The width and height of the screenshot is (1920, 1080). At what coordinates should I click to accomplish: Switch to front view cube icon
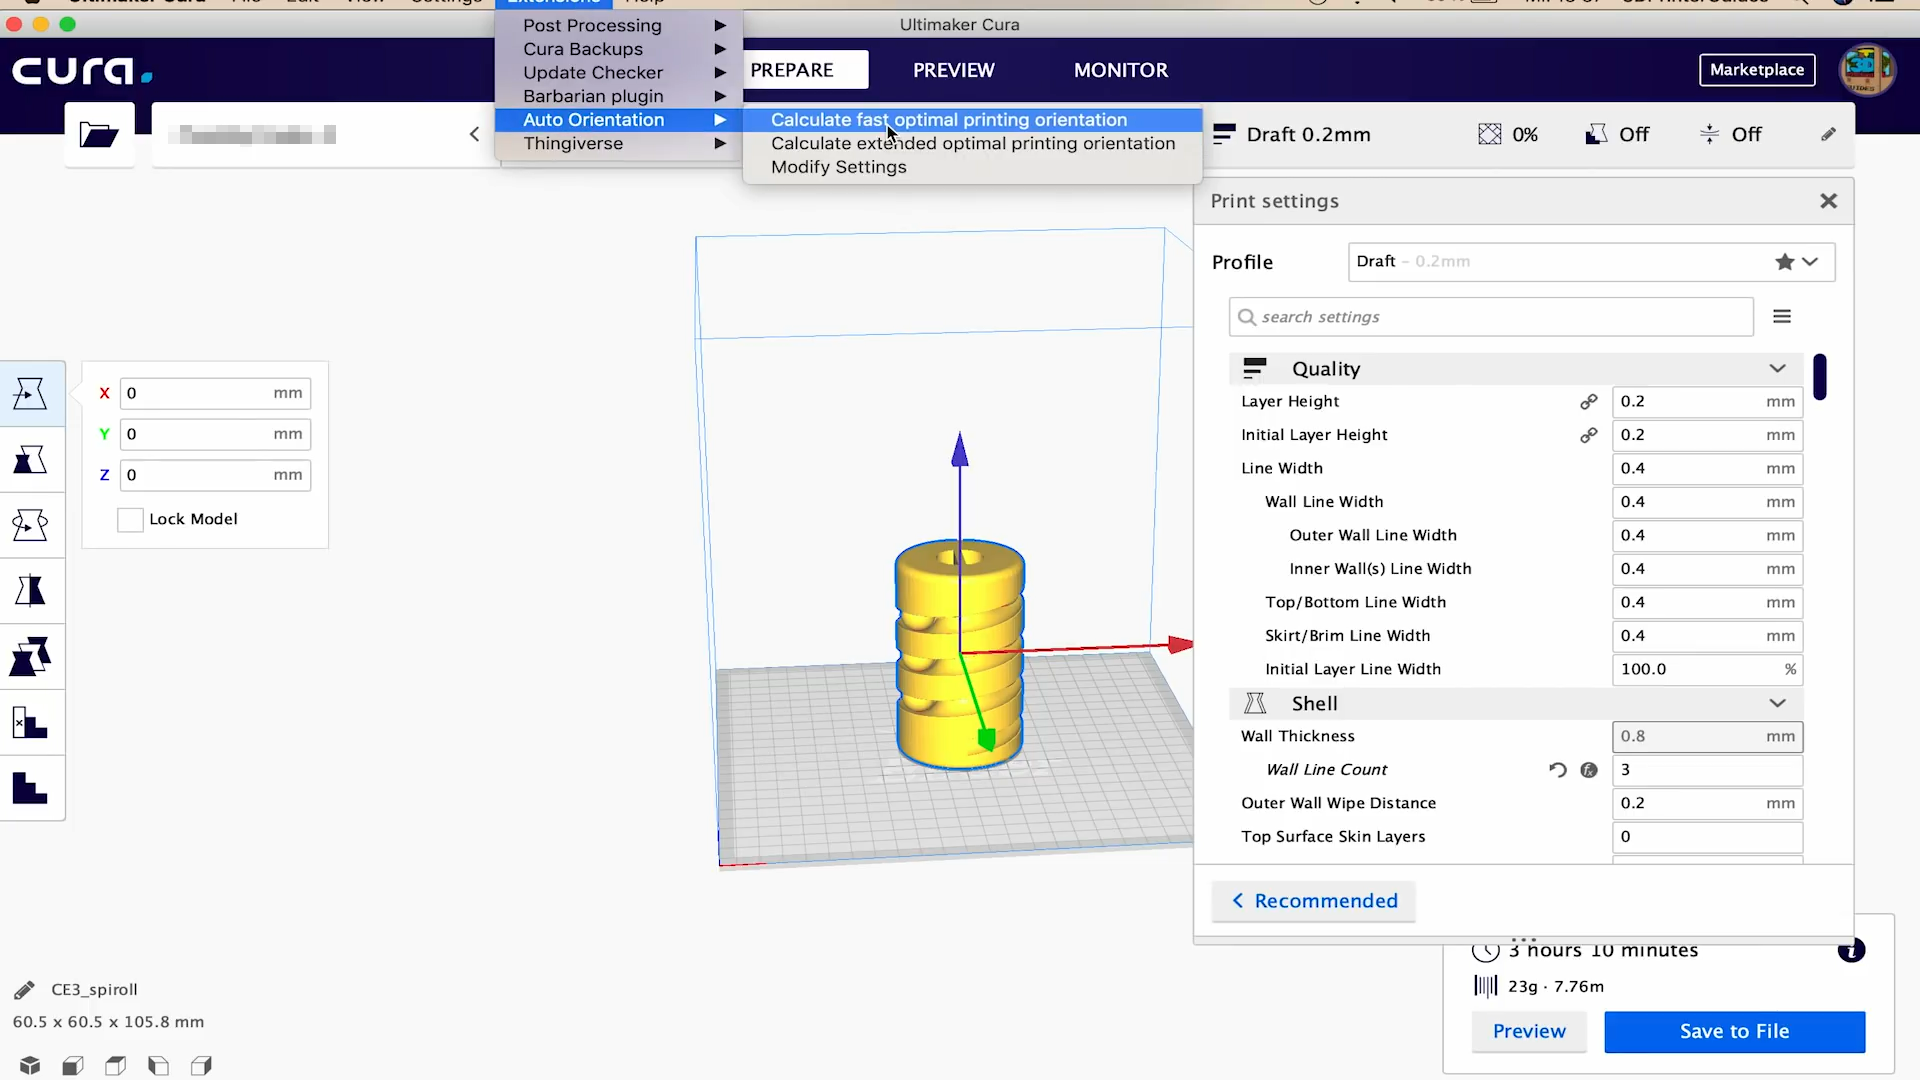[73, 1065]
